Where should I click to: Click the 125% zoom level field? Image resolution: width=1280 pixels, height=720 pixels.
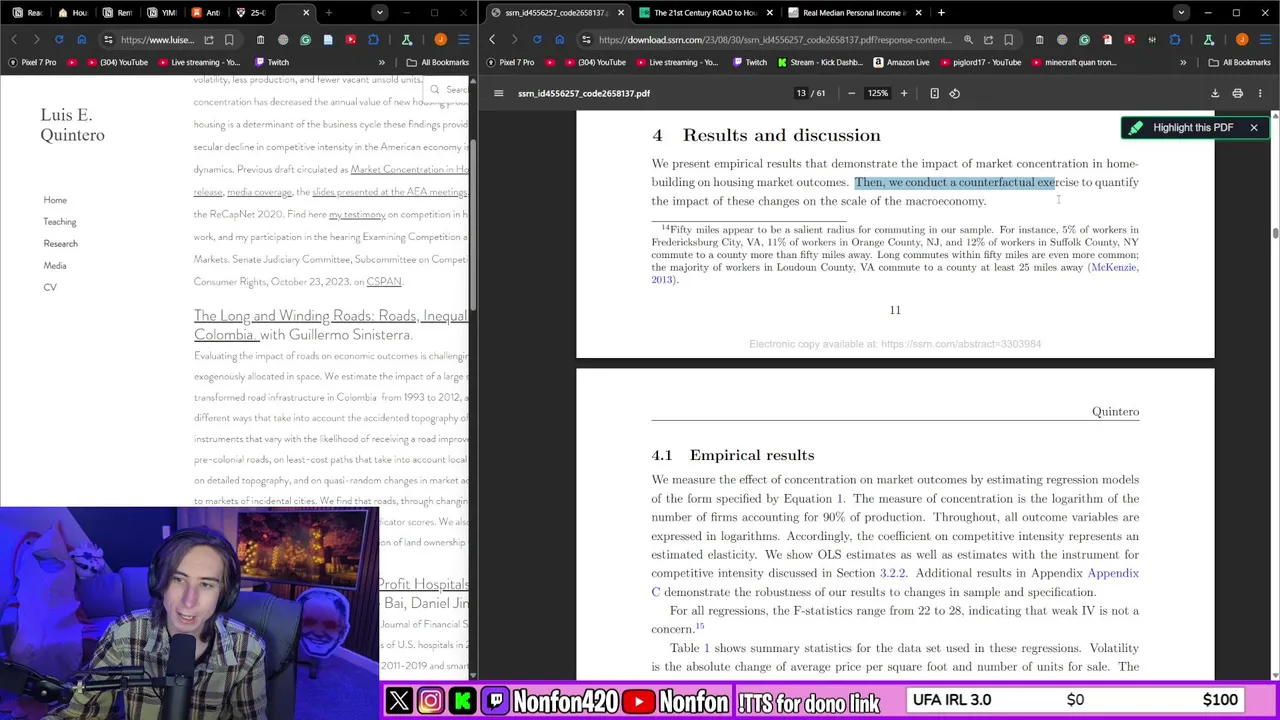click(877, 93)
